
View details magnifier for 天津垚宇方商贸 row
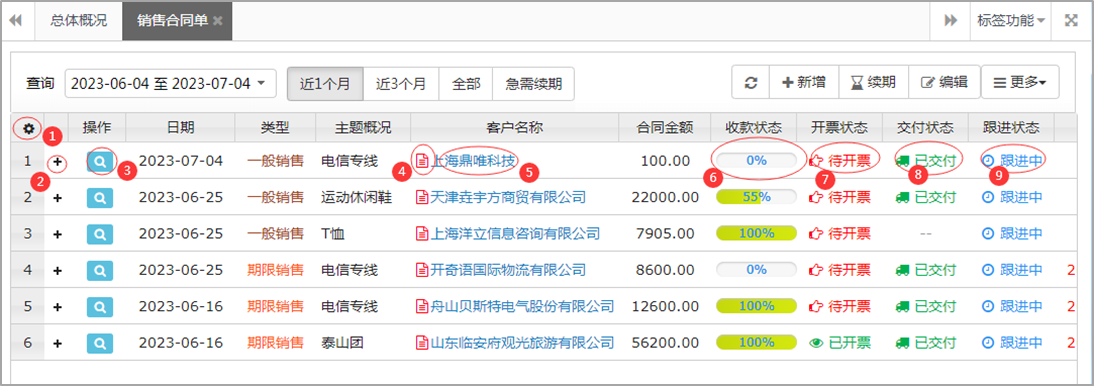click(100, 198)
